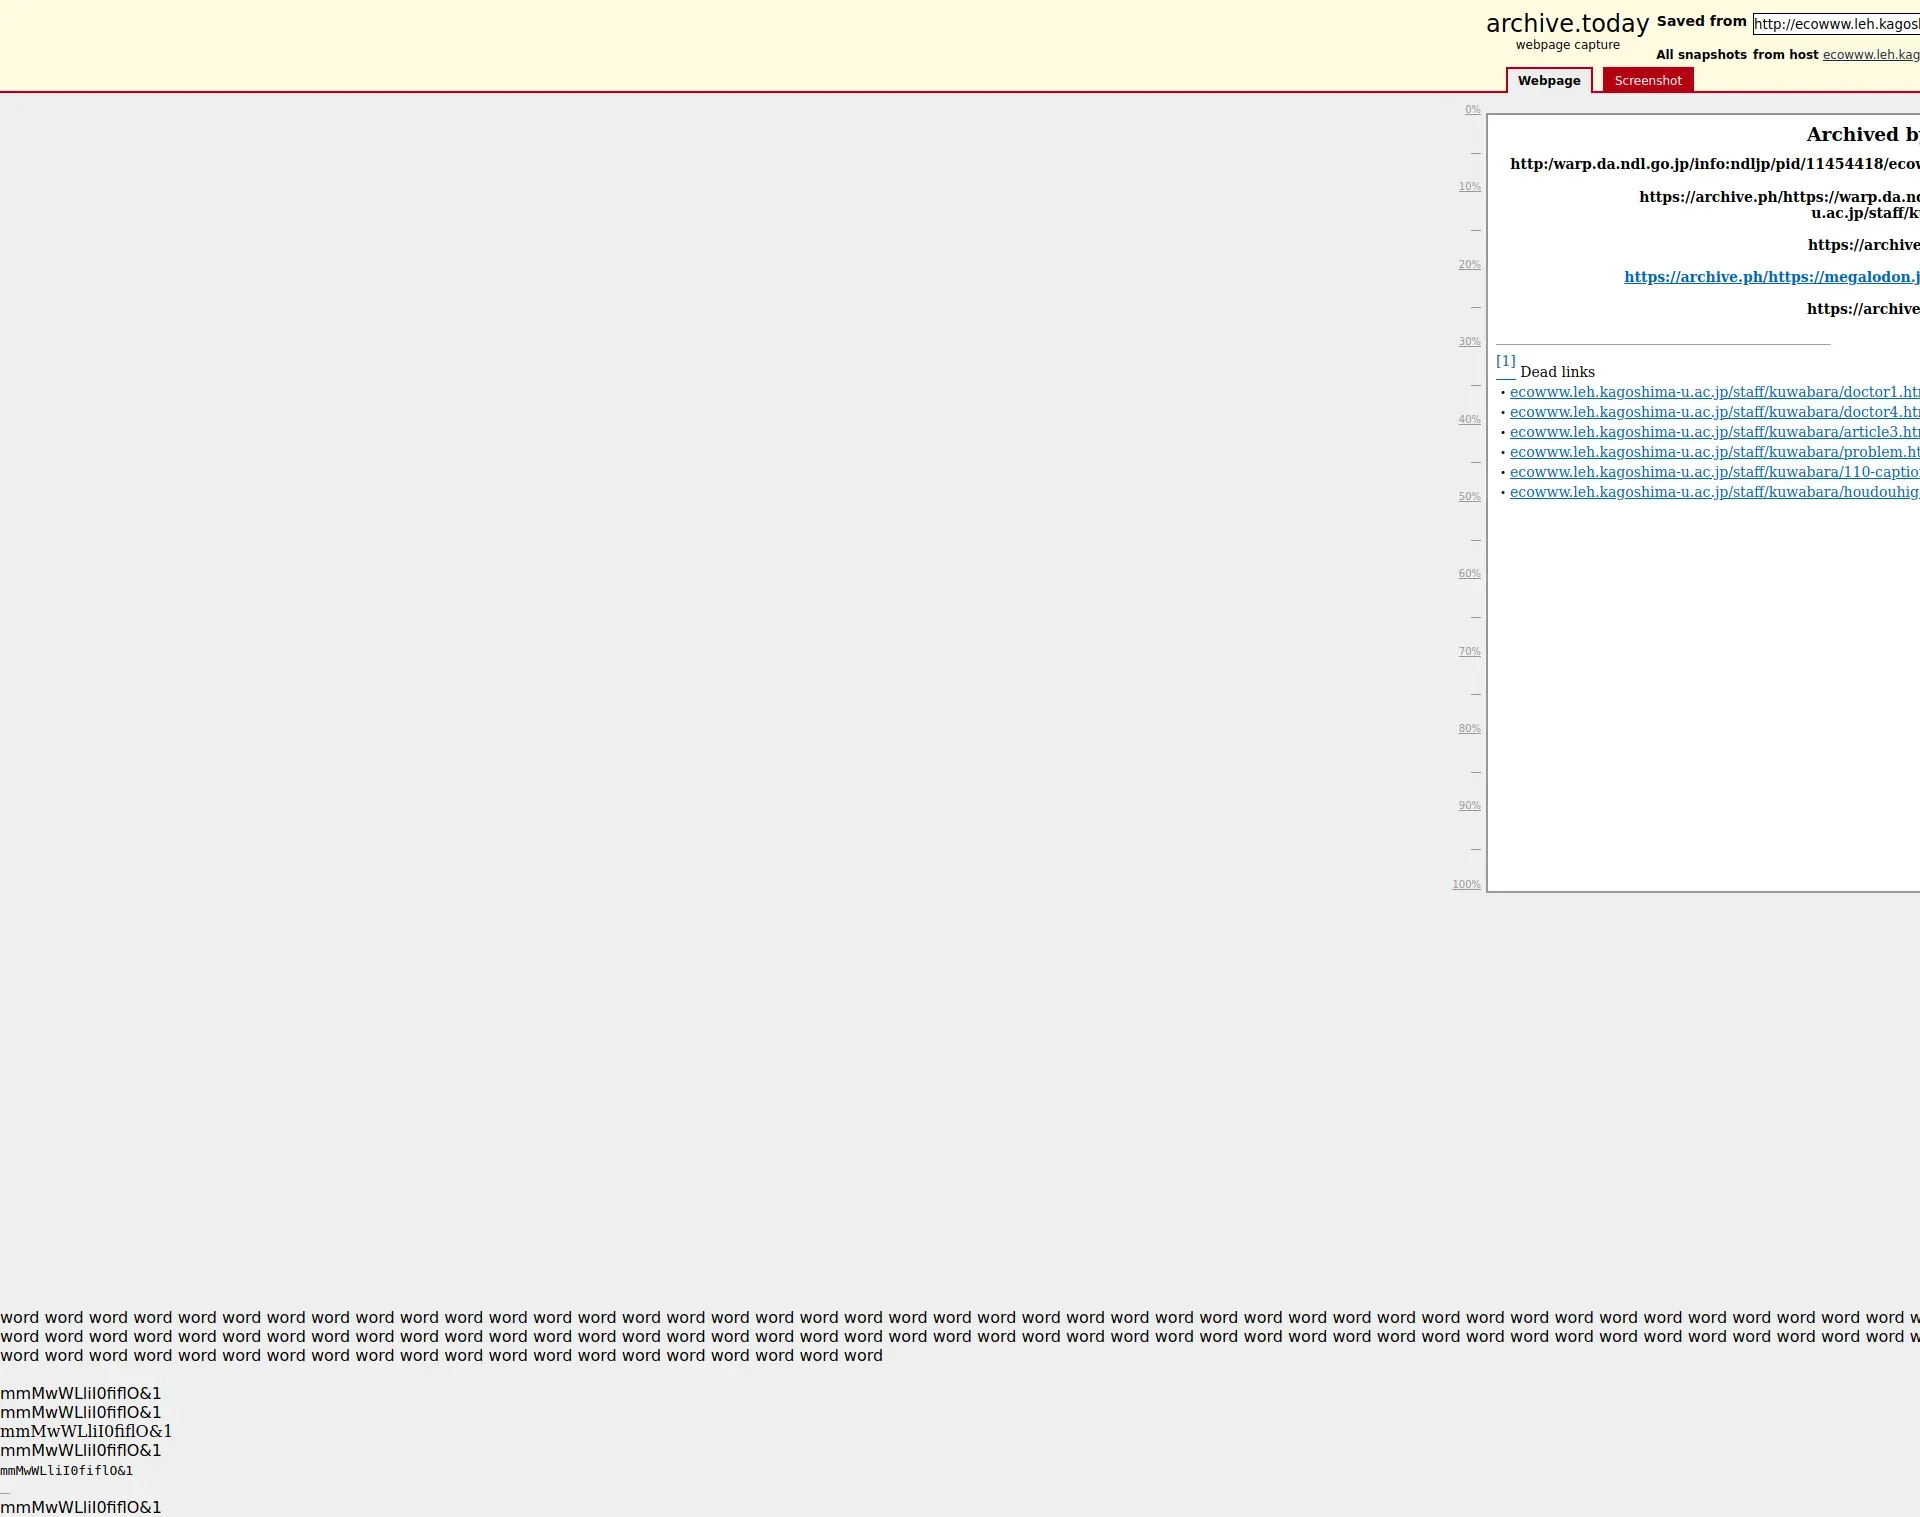Jump to 90% page marker
This screenshot has height=1517, width=1920.
(x=1469, y=806)
